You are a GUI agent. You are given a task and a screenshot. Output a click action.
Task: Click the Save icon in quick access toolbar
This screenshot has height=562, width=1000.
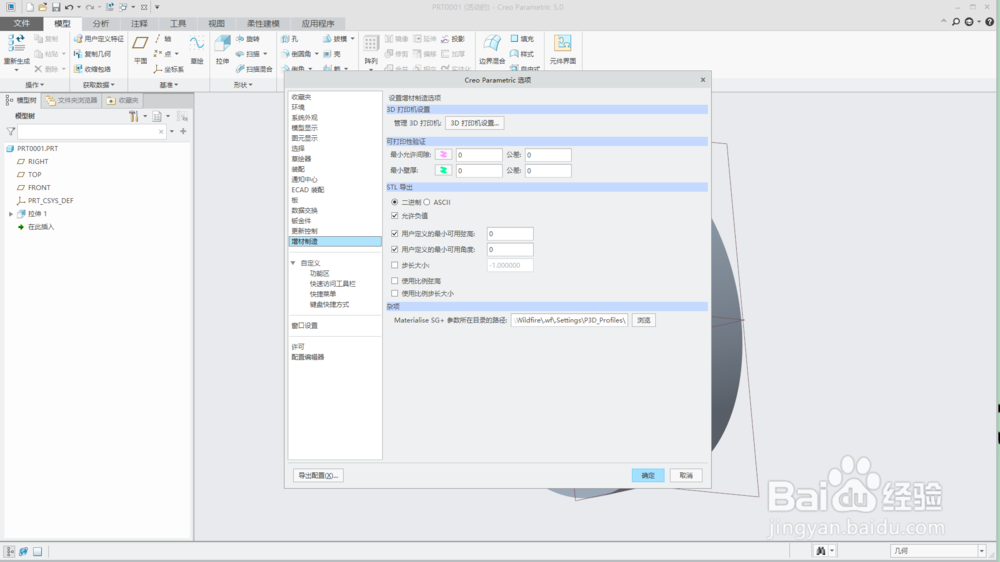click(x=56, y=7)
